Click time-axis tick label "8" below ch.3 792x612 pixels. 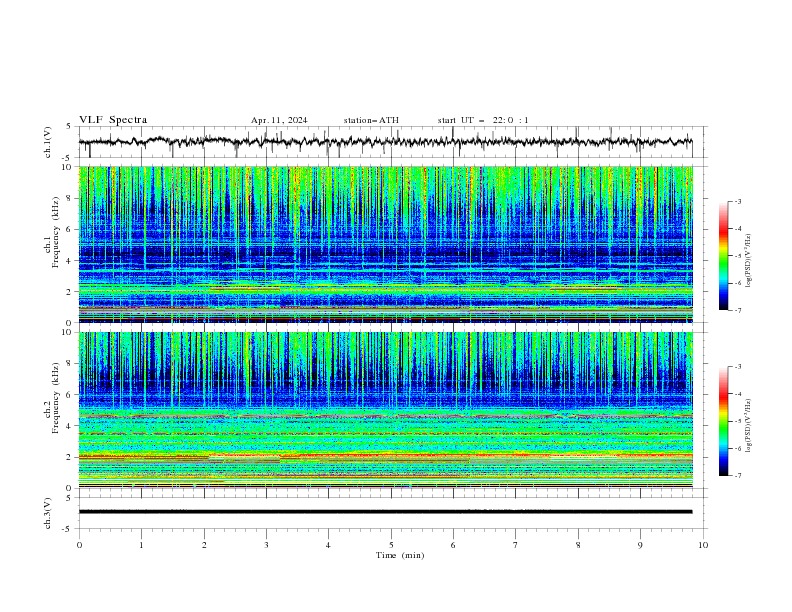578,545
